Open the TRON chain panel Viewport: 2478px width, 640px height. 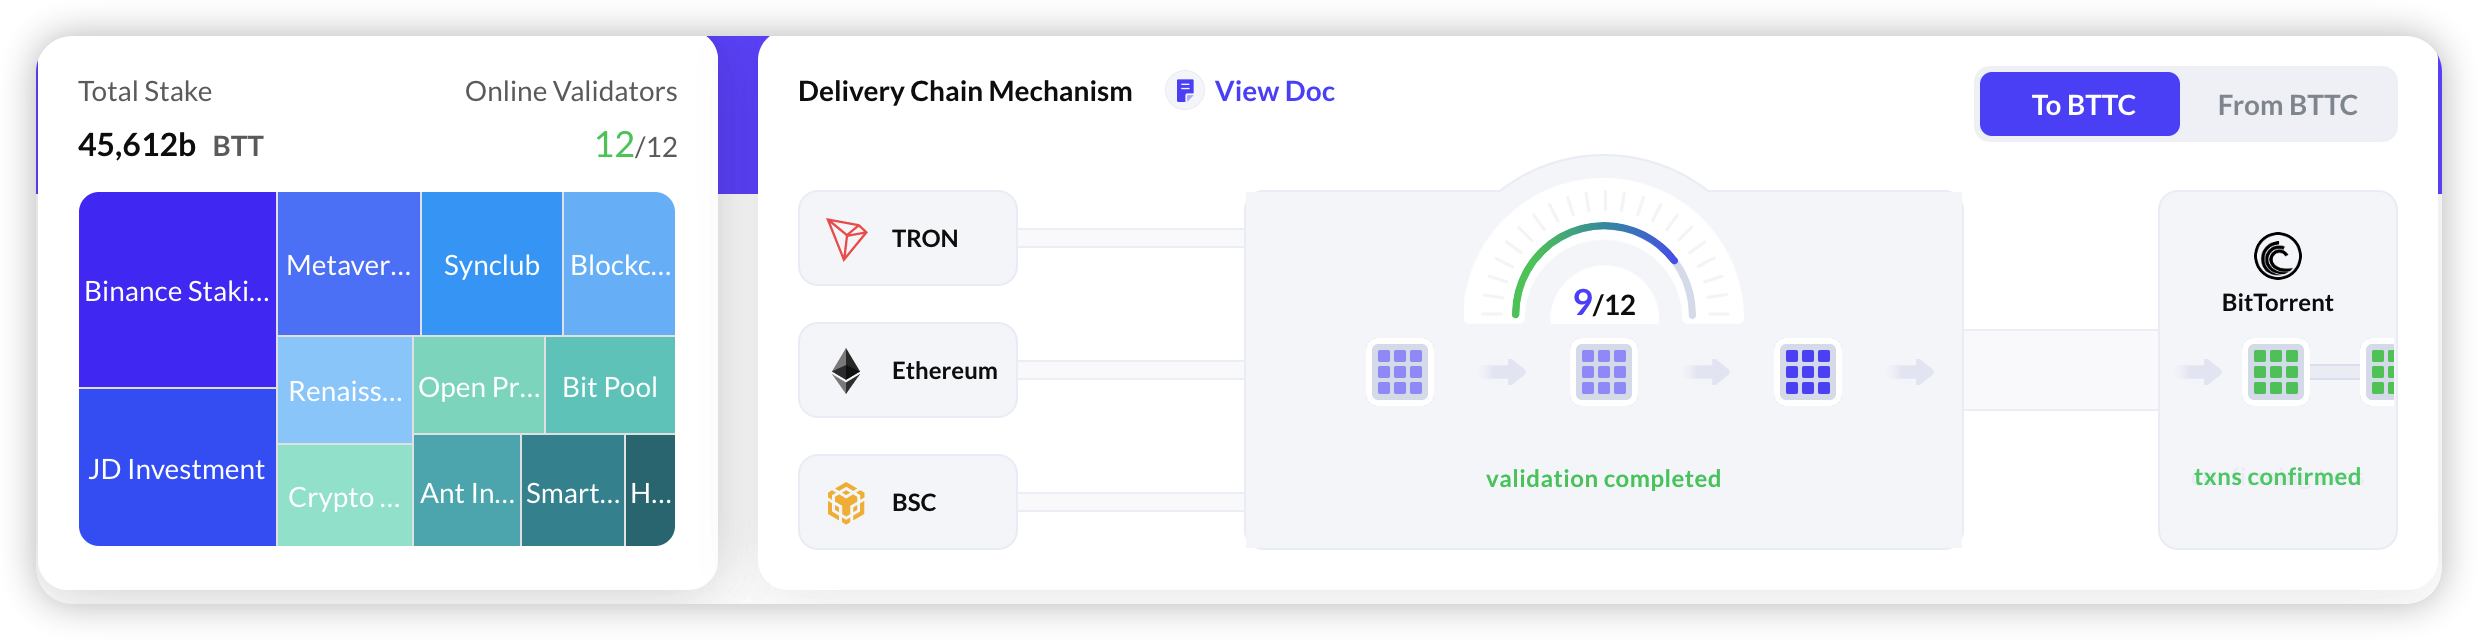pyautogui.click(x=908, y=238)
